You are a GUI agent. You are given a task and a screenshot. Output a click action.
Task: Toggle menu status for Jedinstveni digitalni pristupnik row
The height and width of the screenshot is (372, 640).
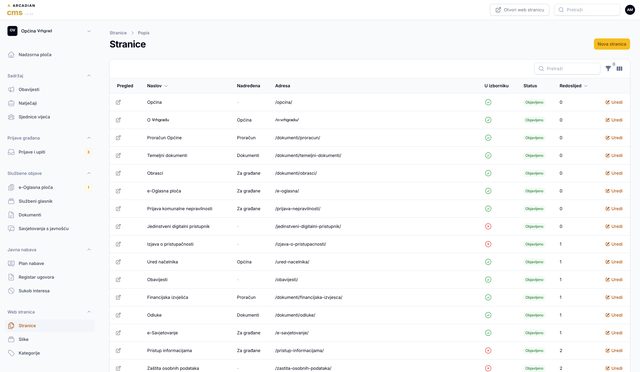point(488,227)
